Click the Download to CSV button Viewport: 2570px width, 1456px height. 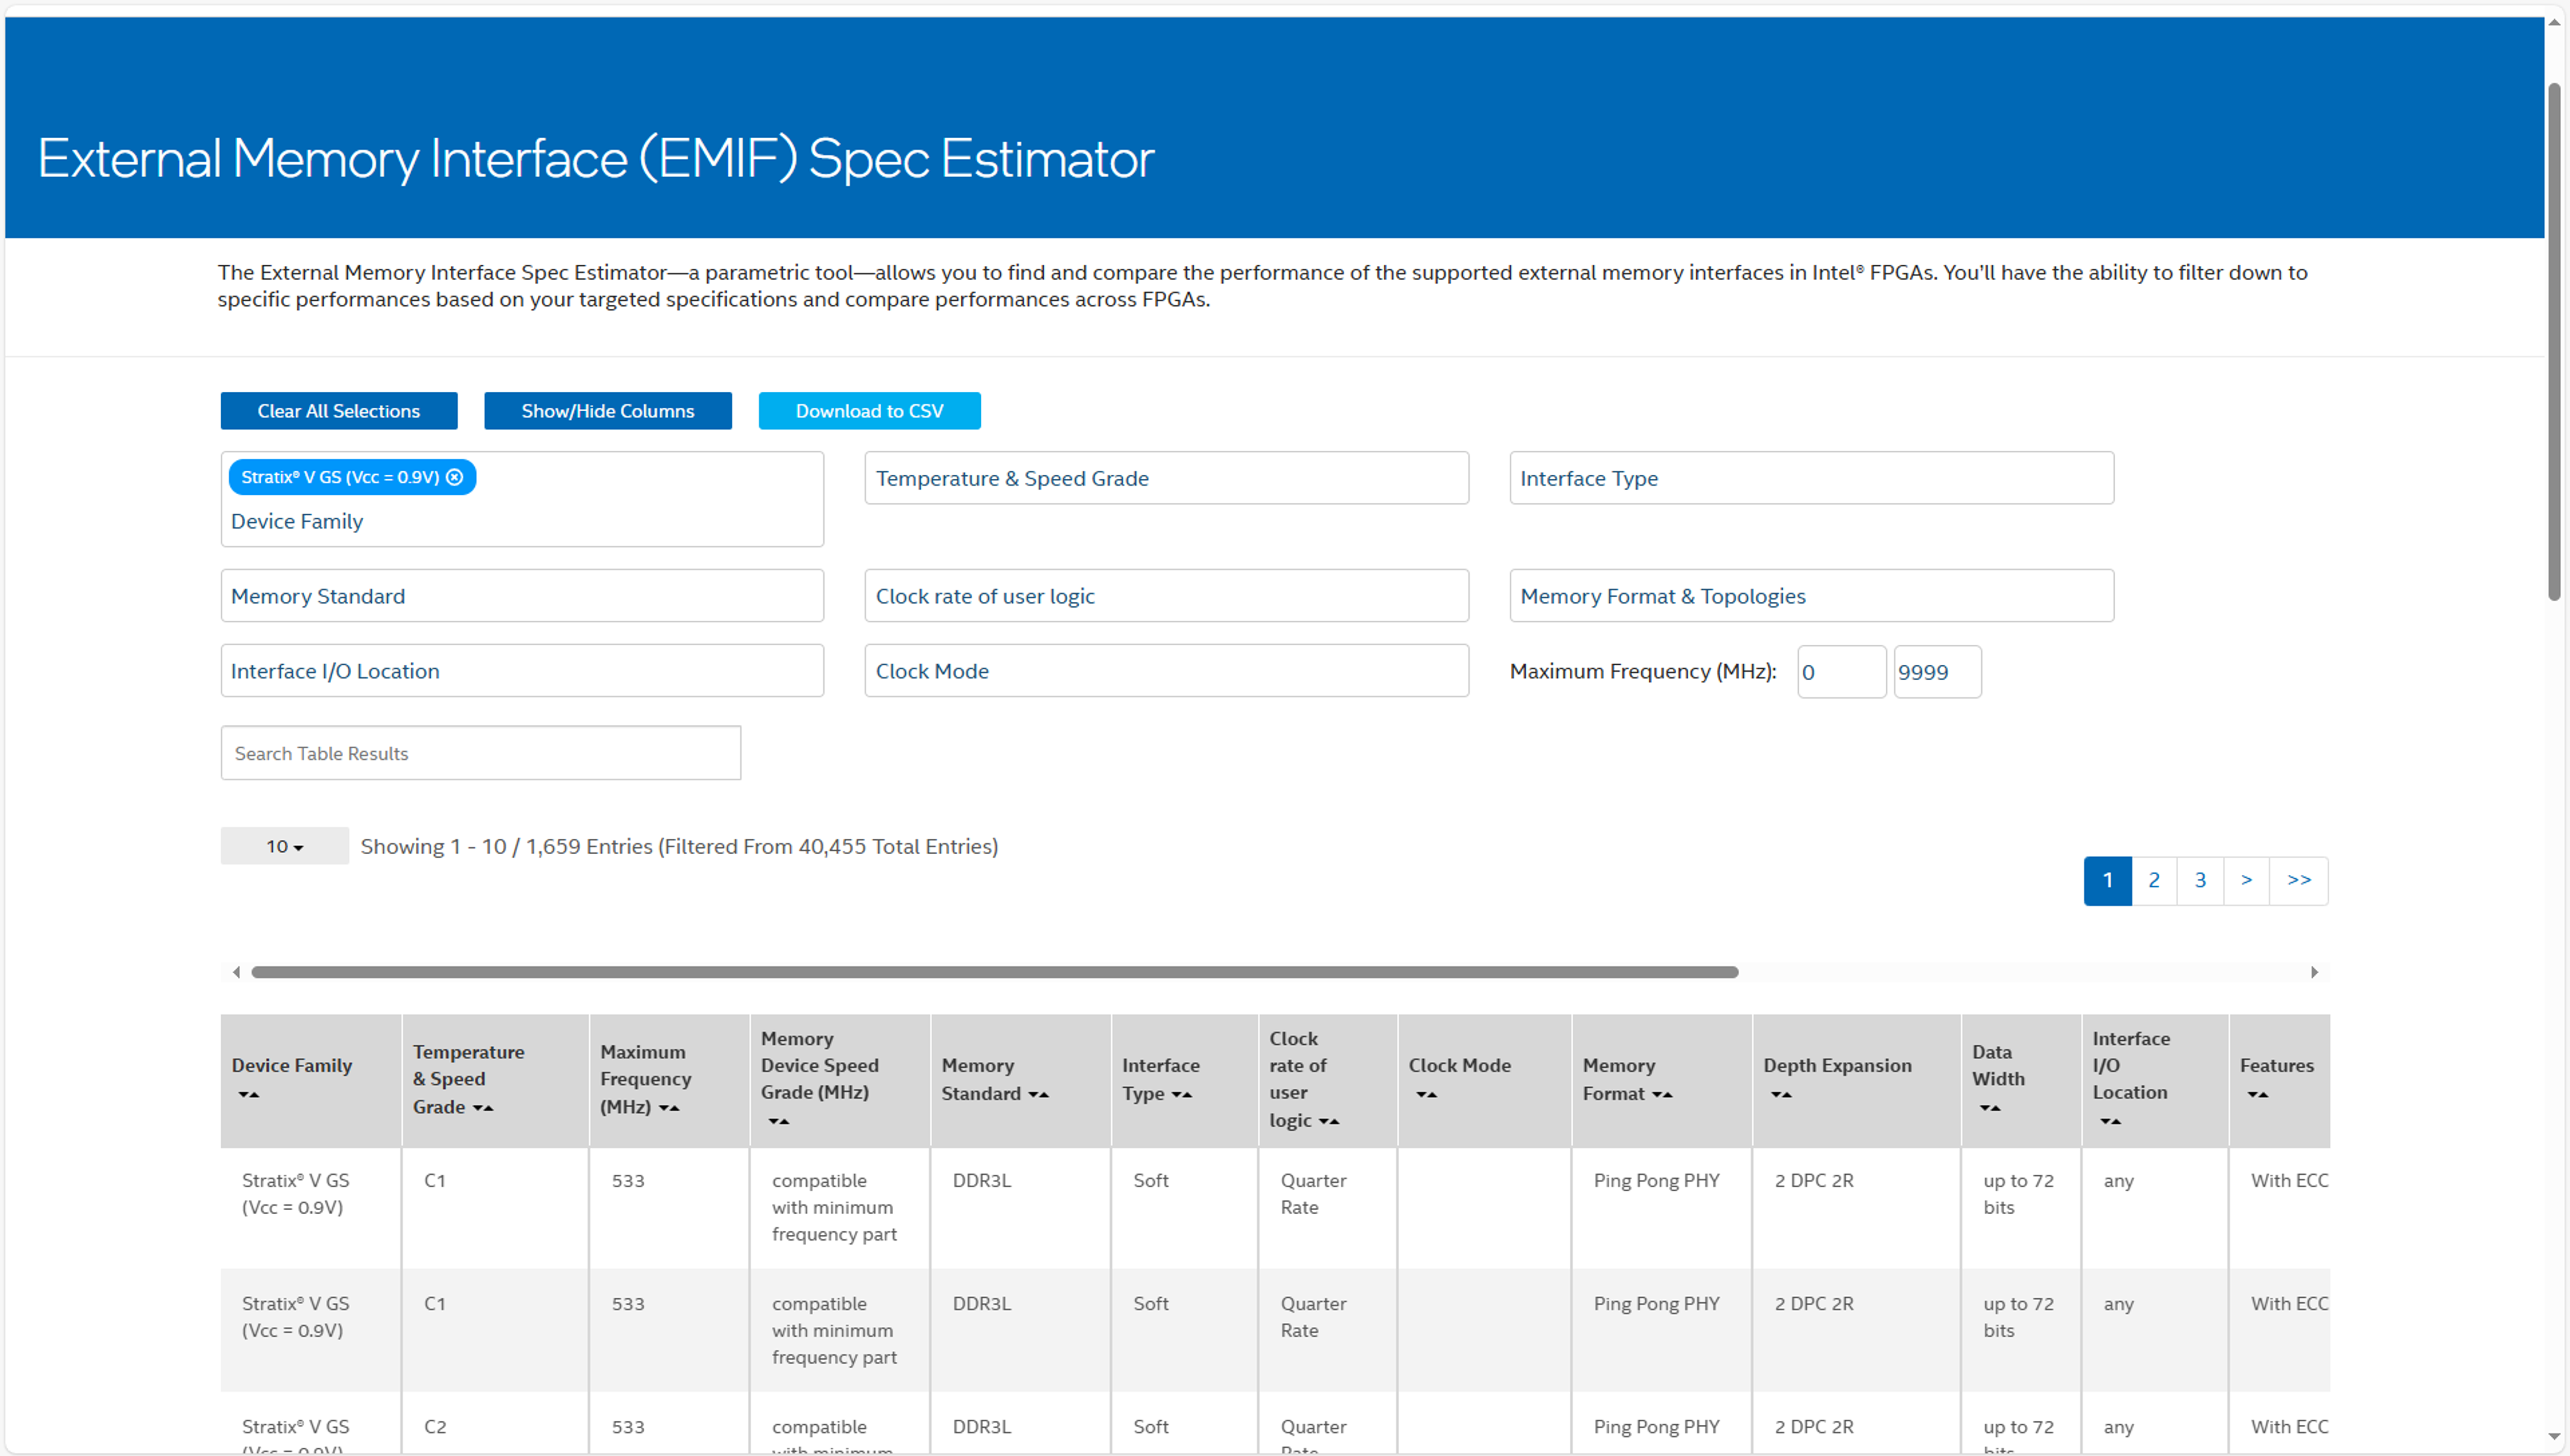coord(869,411)
